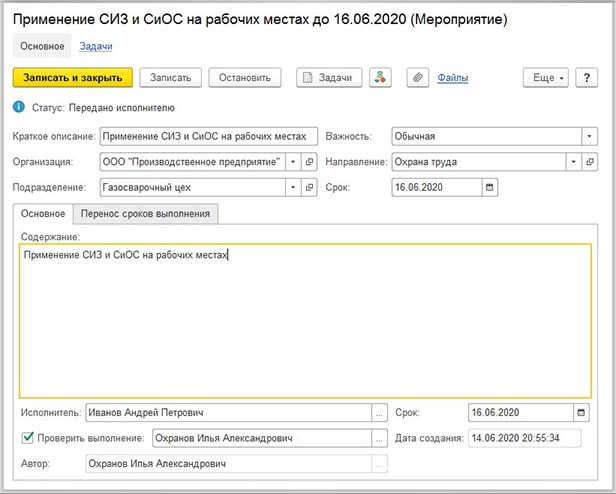Open the Организация field's linked record icon

point(309,162)
